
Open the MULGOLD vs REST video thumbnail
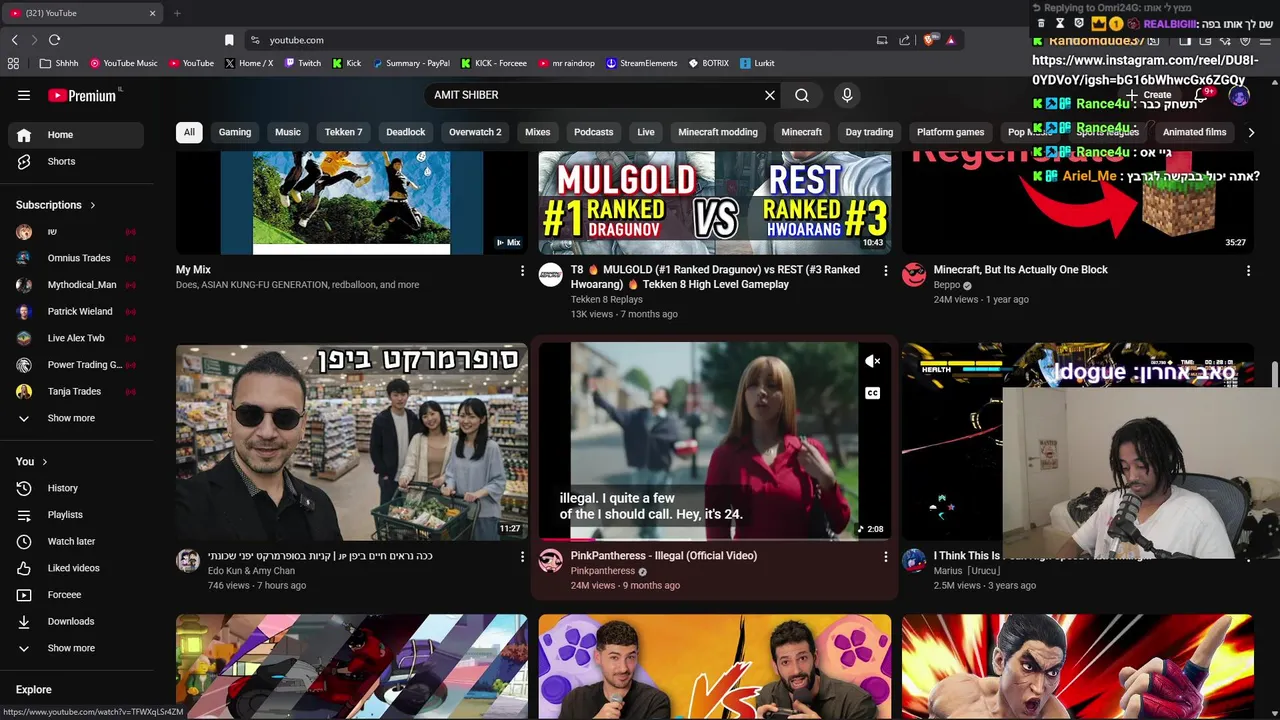[x=714, y=203]
